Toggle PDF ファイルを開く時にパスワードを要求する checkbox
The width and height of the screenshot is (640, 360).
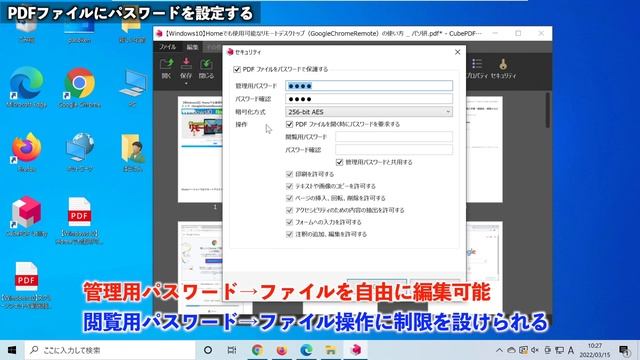[289, 124]
